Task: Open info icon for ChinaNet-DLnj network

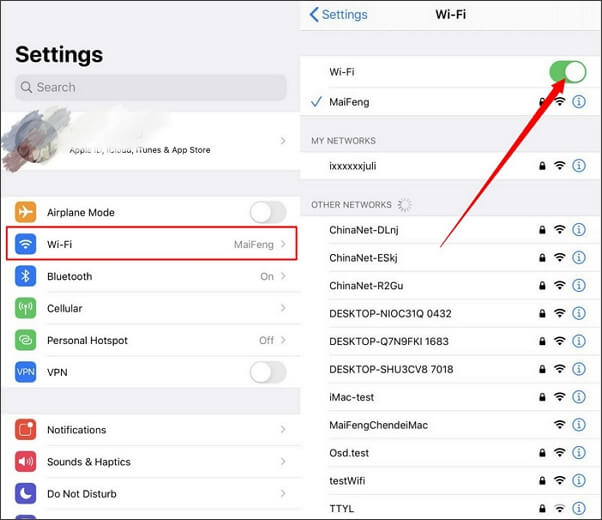Action: pos(579,230)
